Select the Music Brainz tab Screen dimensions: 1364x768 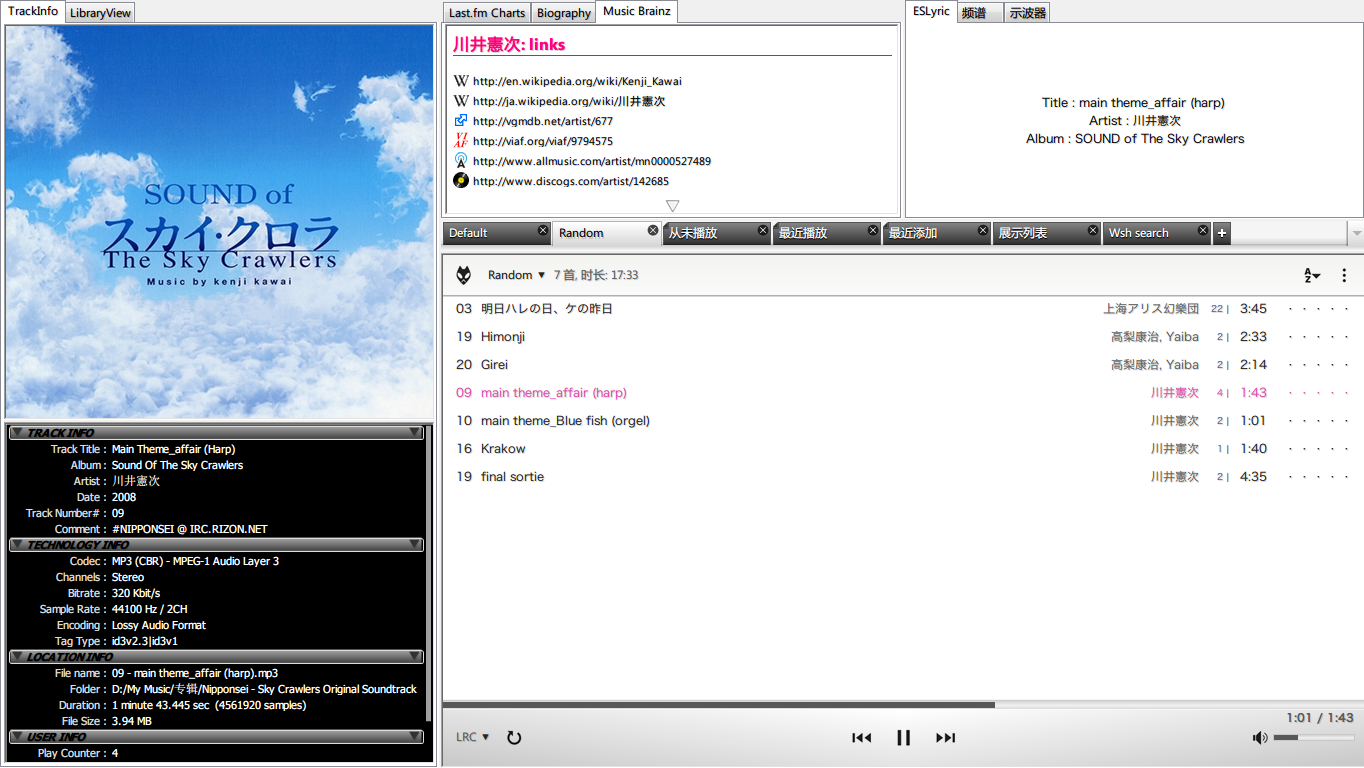pos(637,11)
